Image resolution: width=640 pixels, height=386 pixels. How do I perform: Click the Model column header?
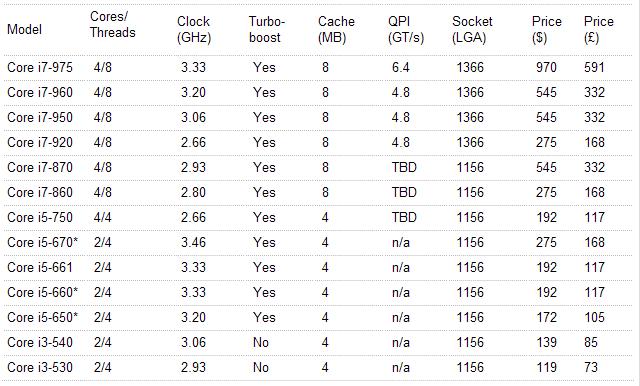point(24,29)
